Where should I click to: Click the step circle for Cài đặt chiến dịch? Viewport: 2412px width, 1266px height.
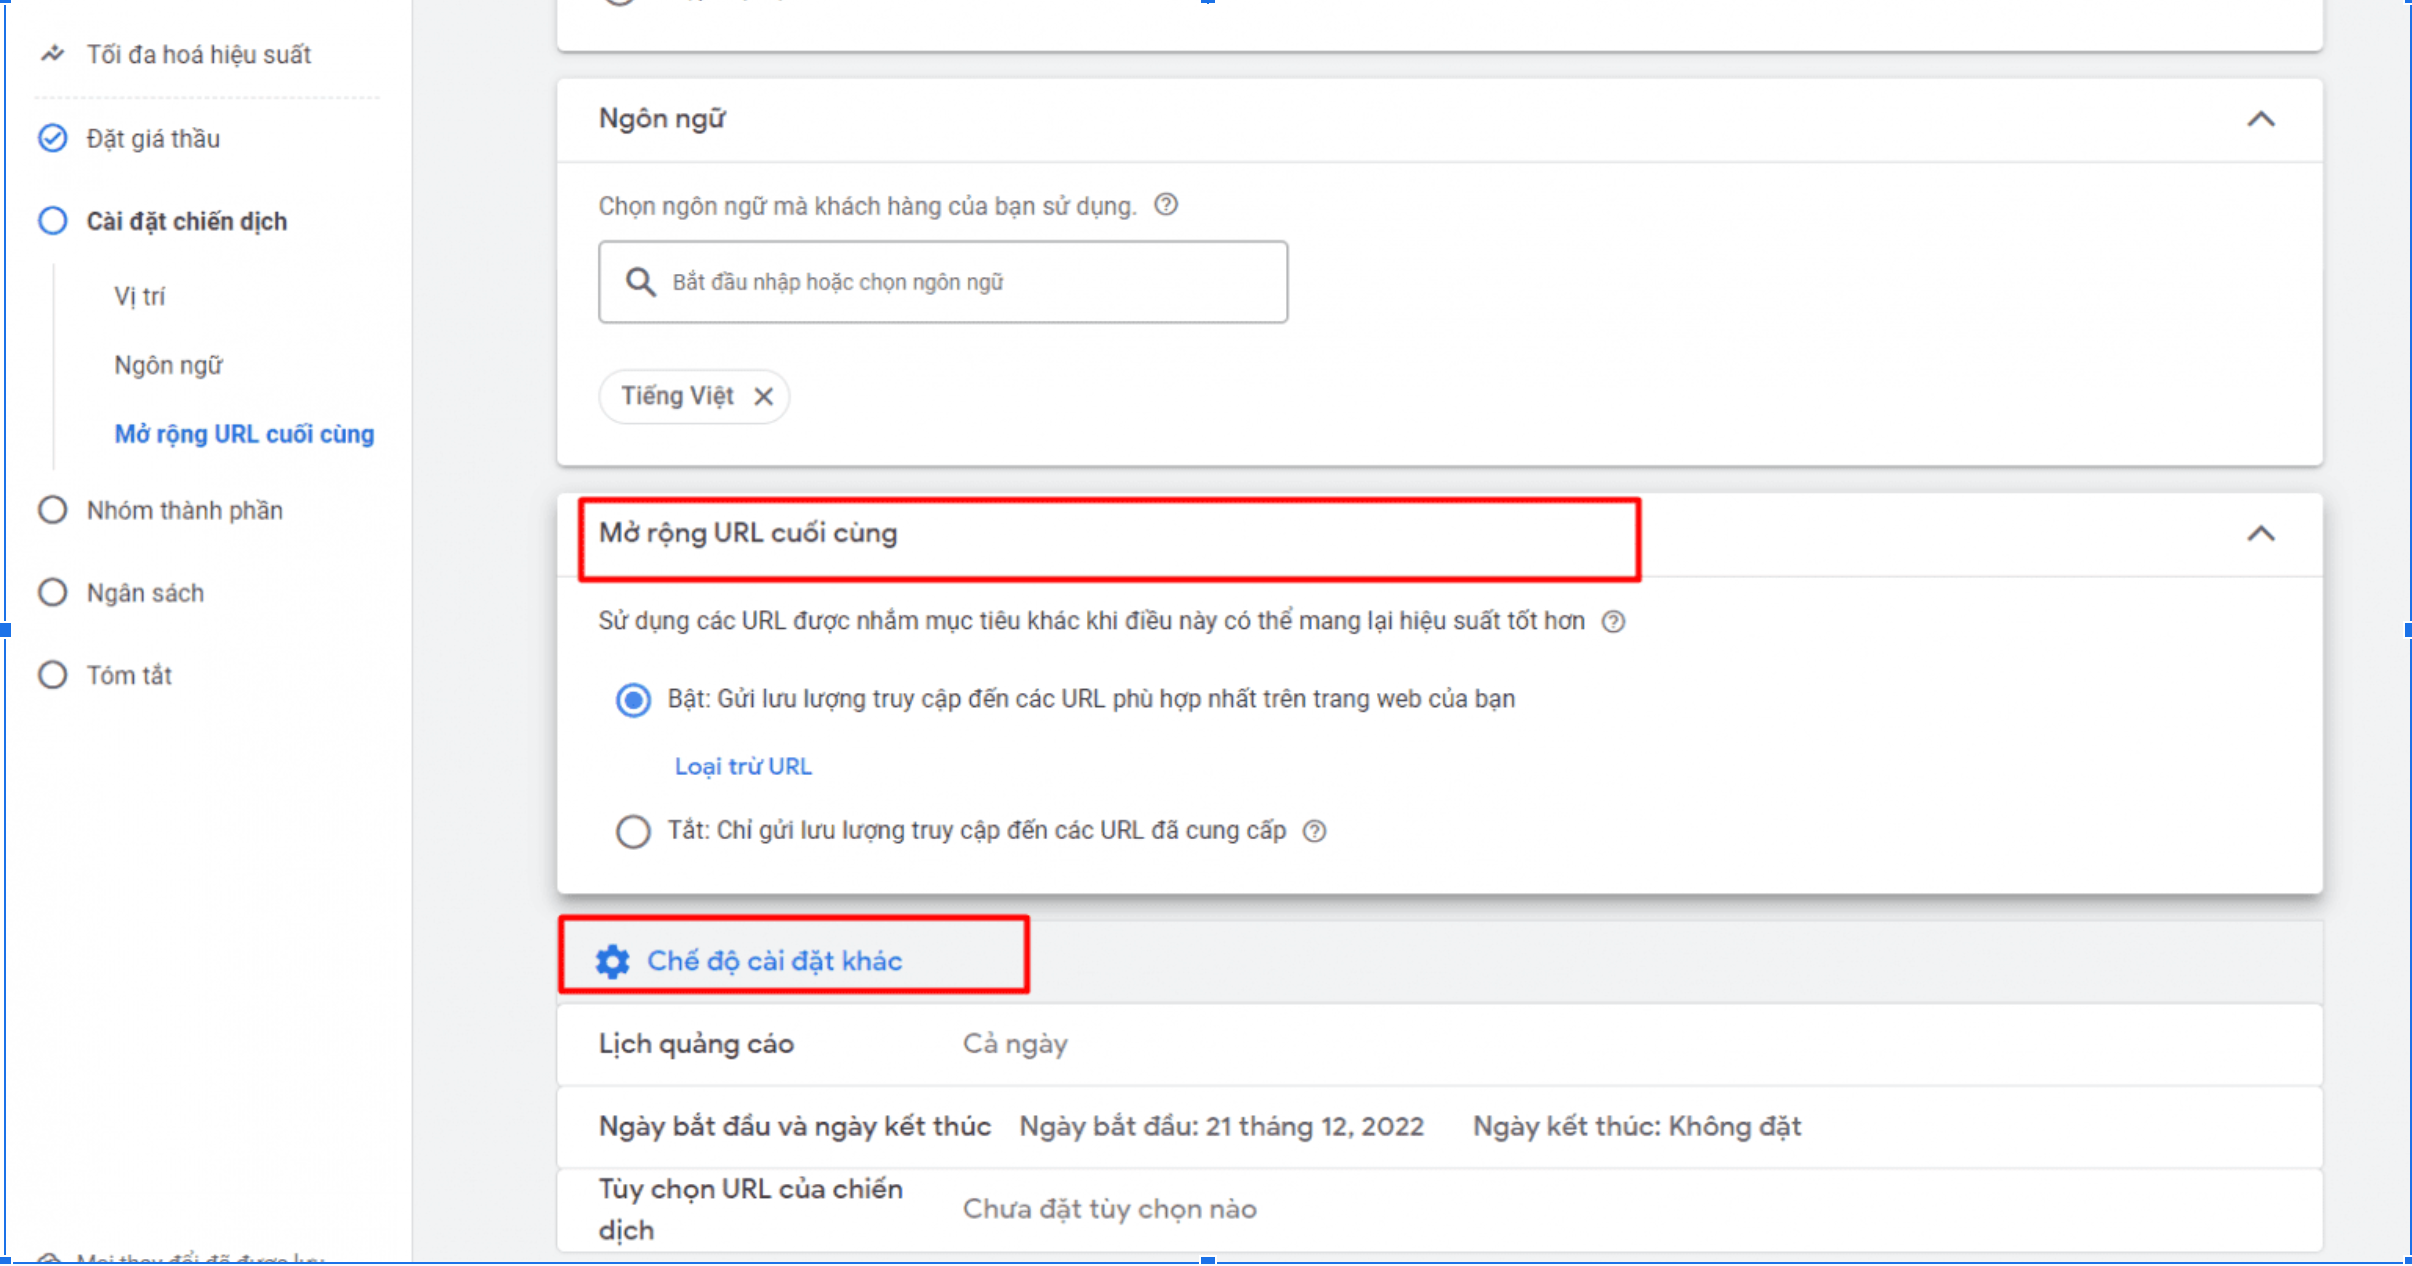53,221
